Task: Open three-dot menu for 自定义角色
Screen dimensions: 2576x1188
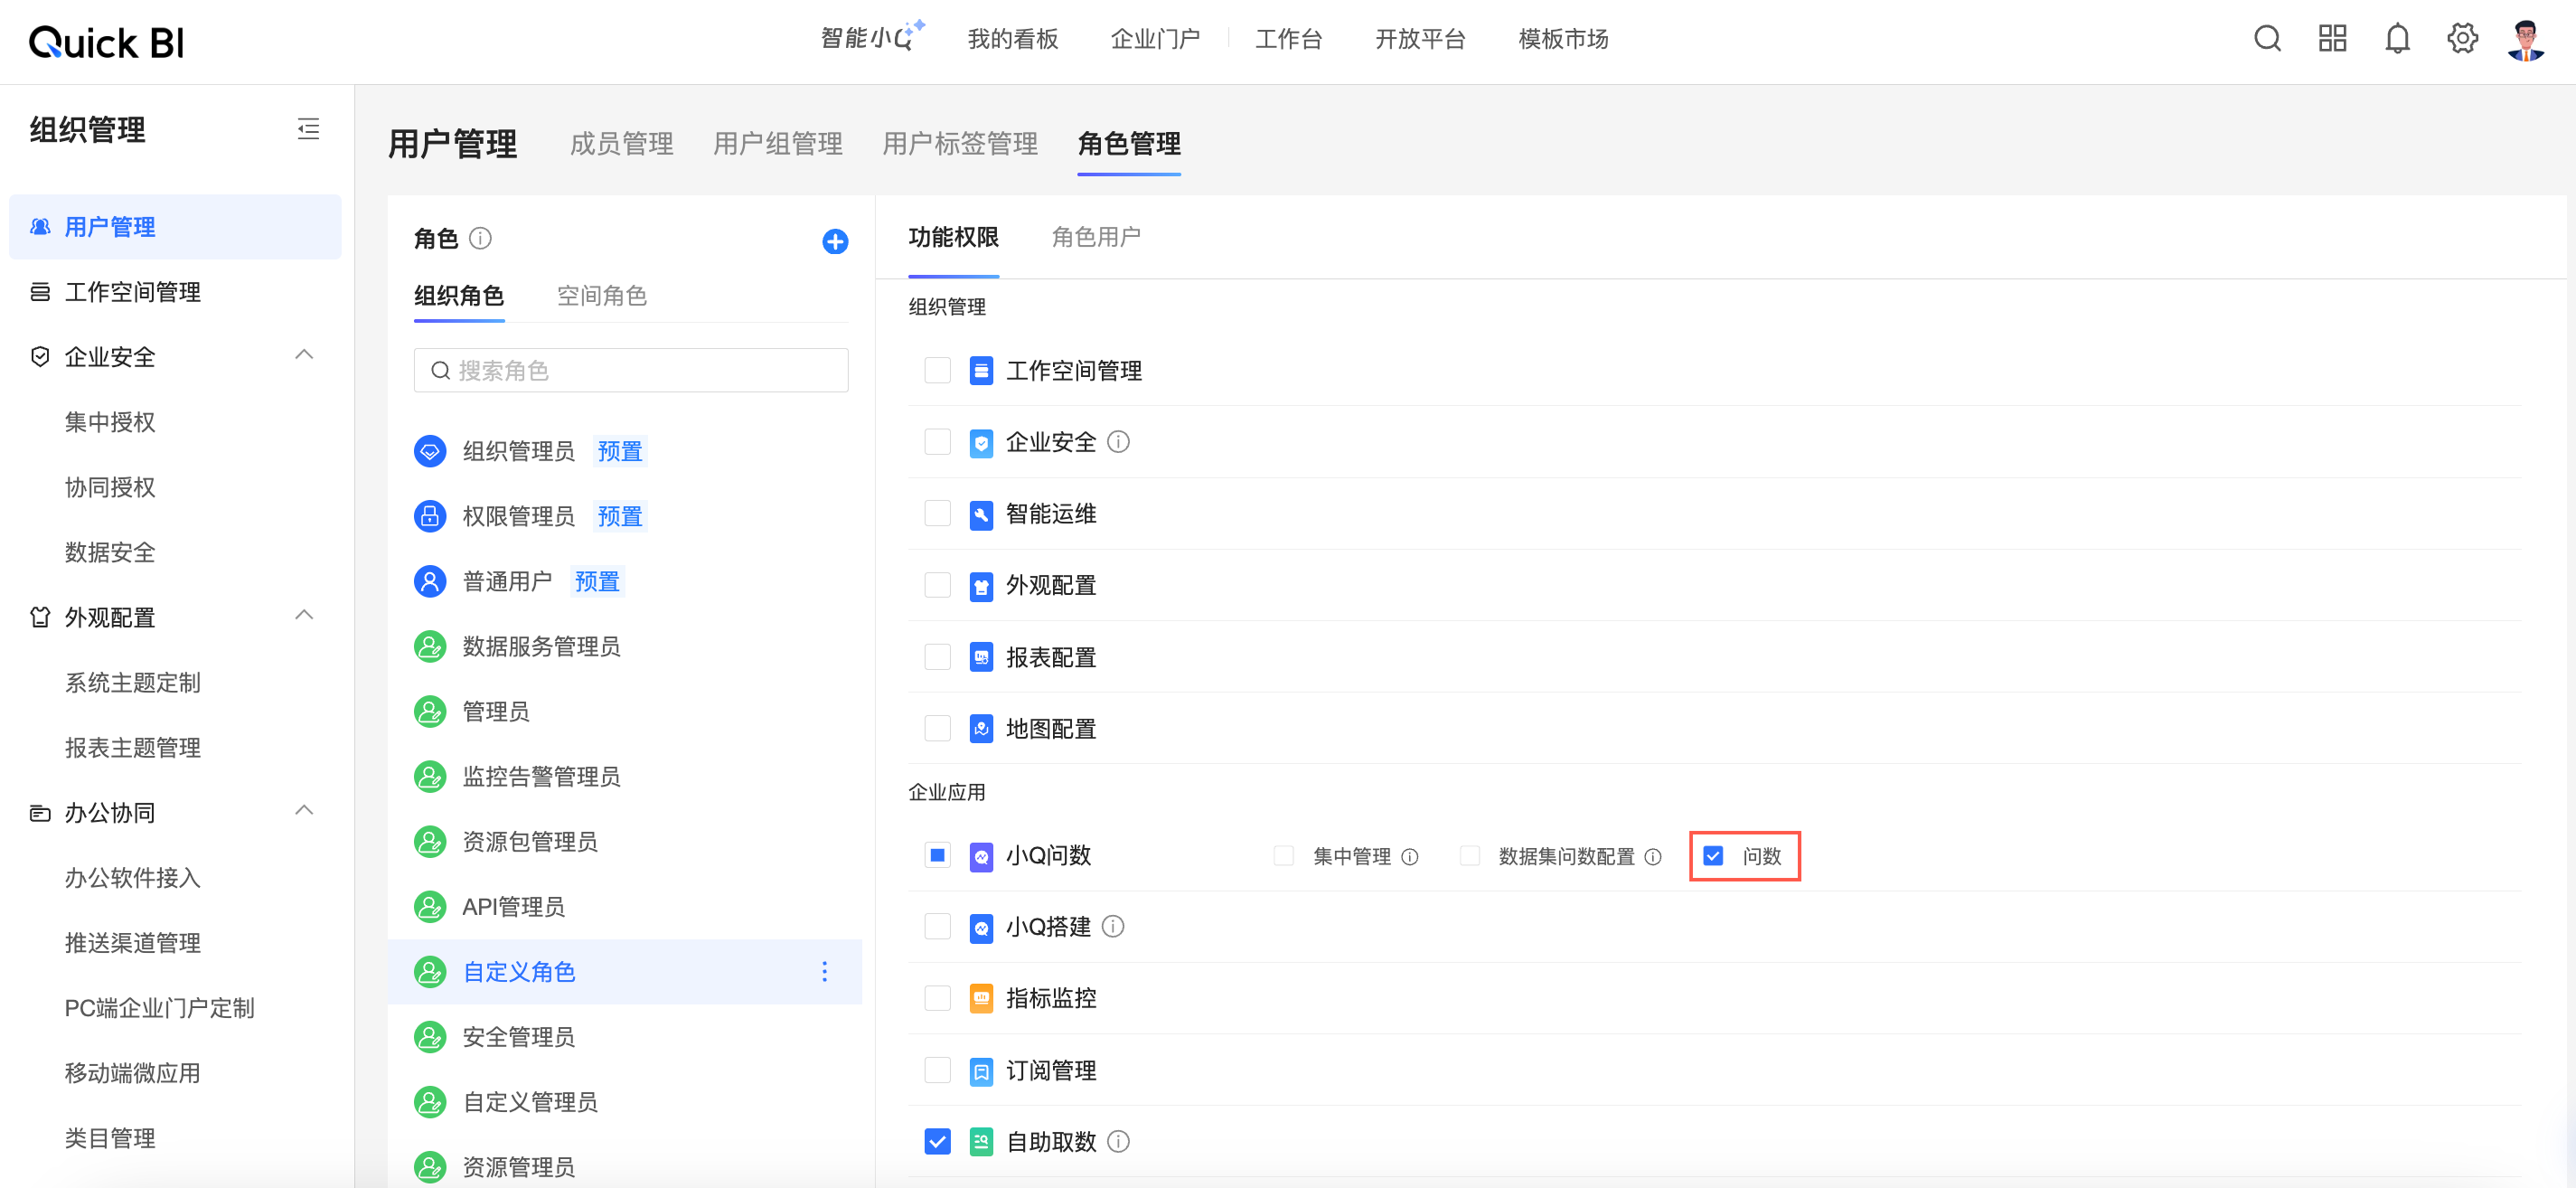Action: [824, 971]
